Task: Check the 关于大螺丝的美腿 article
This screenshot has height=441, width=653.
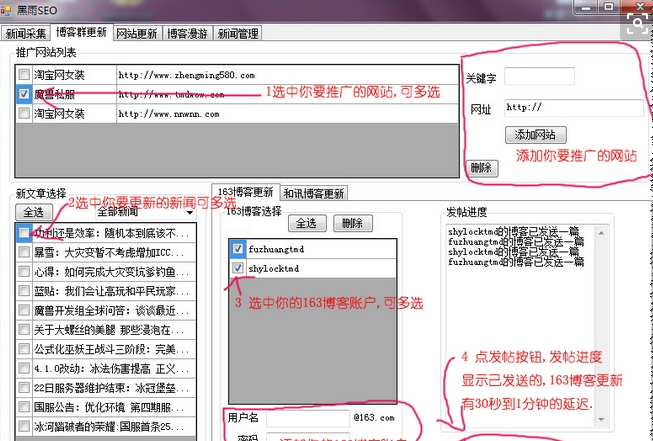Action: 24,329
